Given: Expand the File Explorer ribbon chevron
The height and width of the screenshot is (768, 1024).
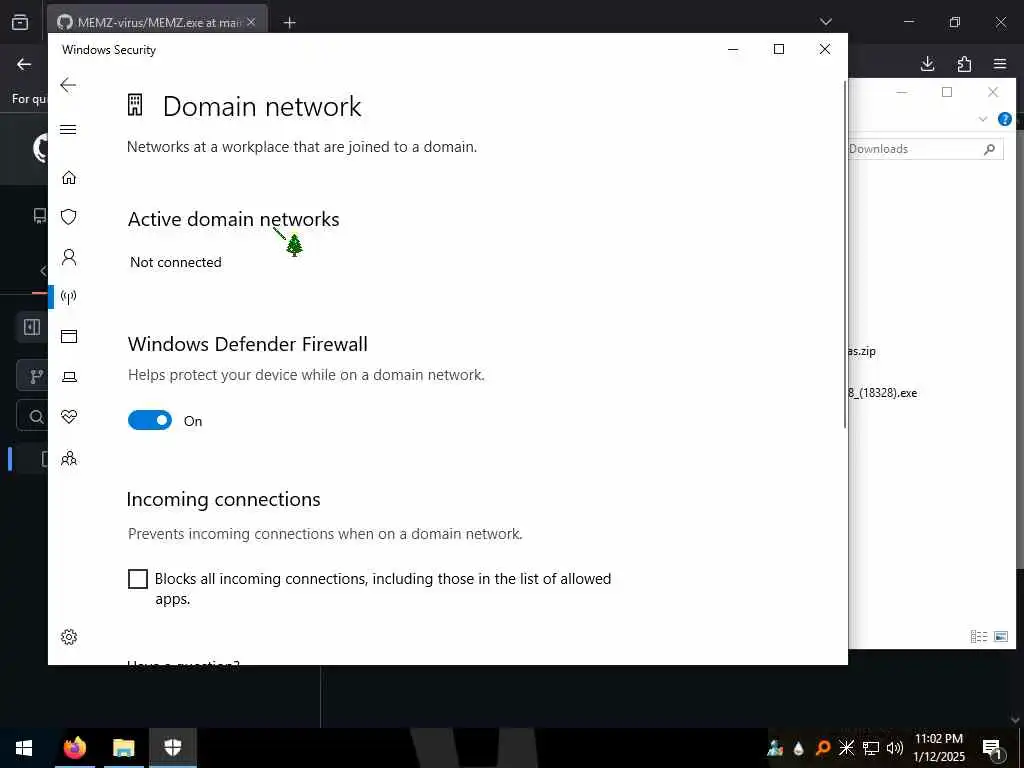Looking at the screenshot, I should coord(983,119).
